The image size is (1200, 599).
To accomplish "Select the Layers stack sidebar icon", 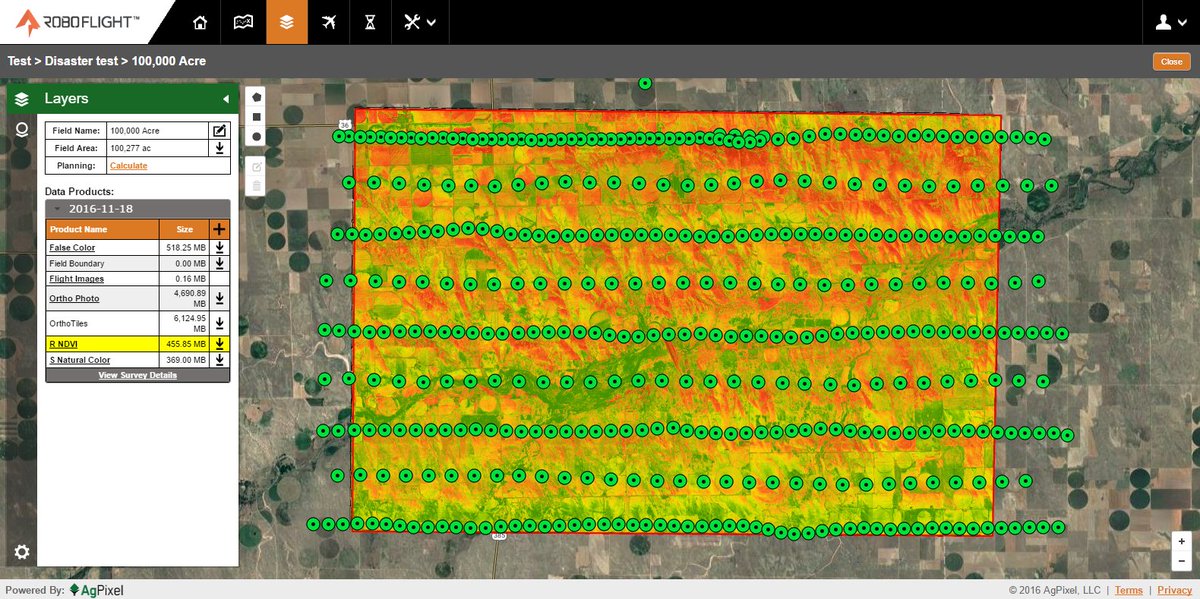I will [x=22, y=99].
